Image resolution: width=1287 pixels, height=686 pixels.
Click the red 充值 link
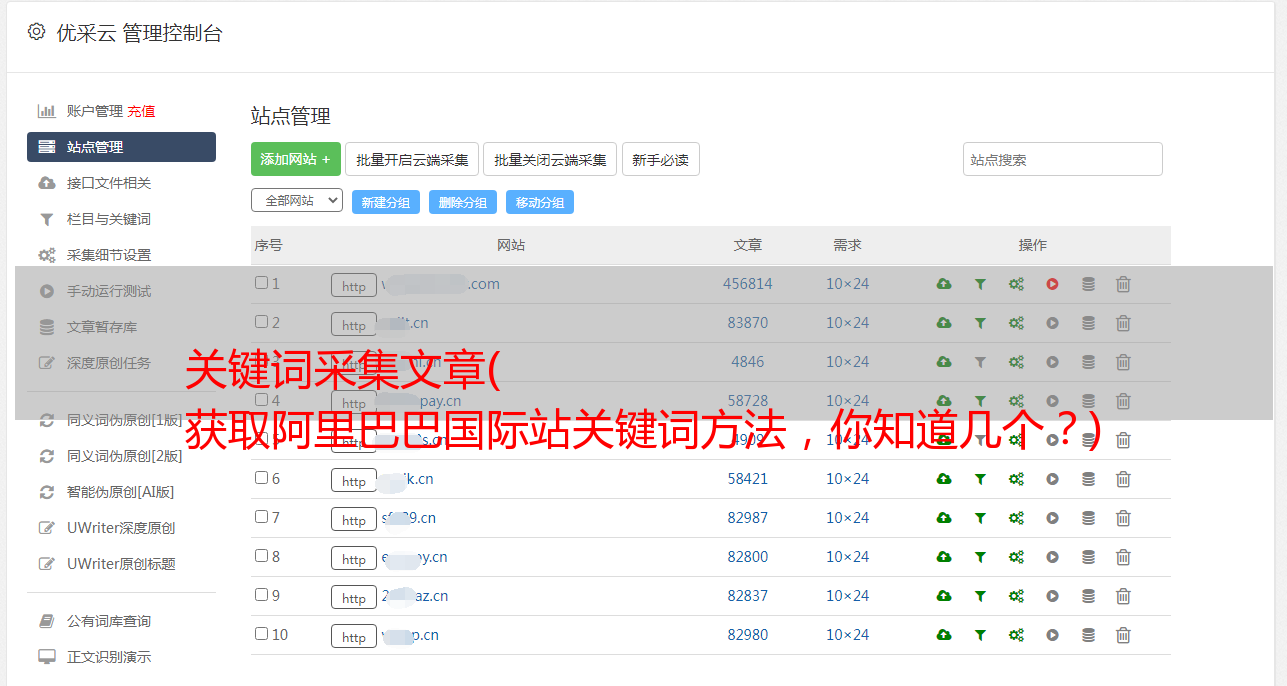(141, 111)
